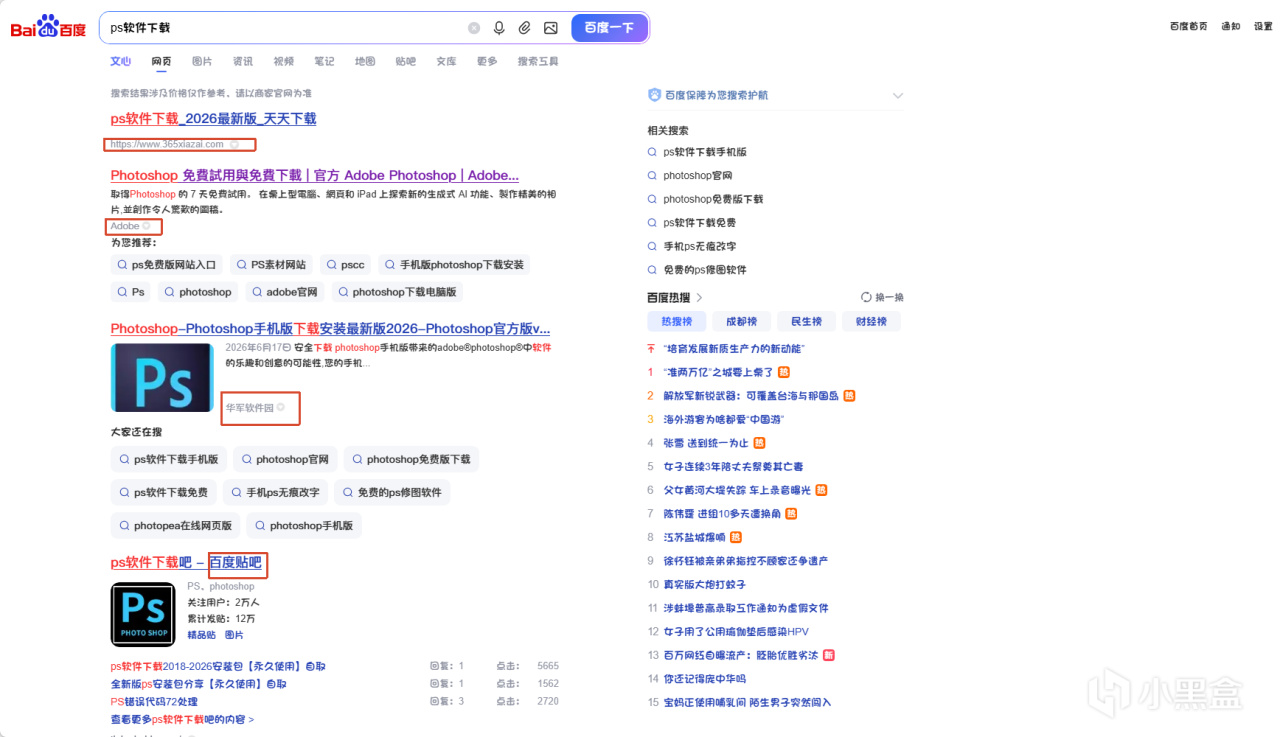Screen dimensions: 1280x737
Task: Focus the search field containing ps软件下载
Action: point(285,28)
